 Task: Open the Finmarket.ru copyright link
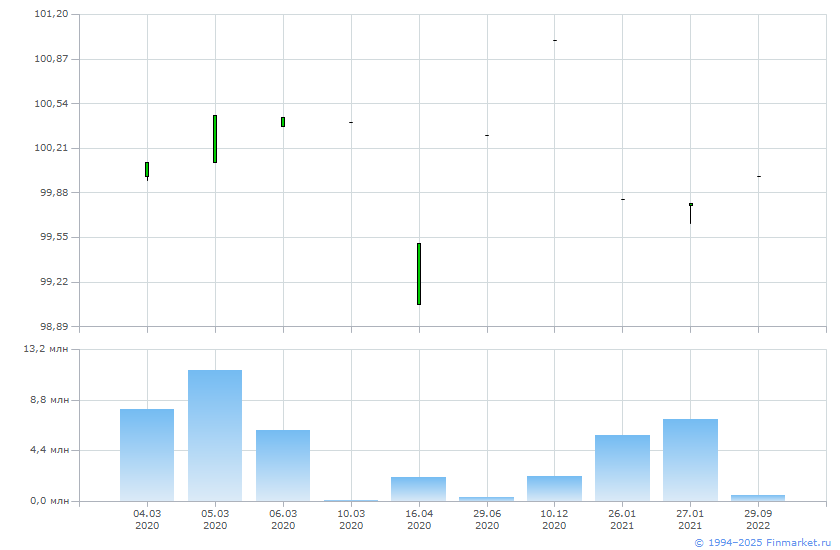pos(762,543)
